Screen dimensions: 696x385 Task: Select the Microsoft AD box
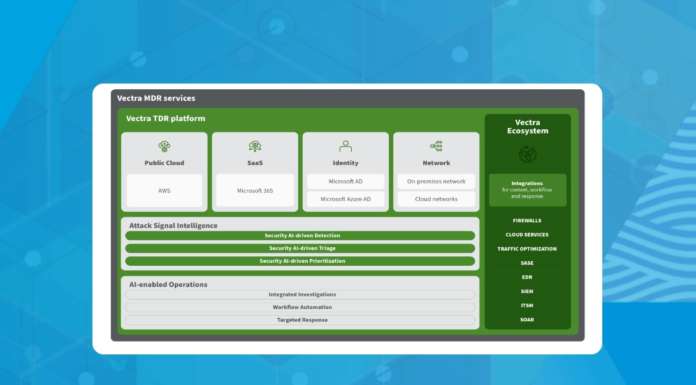(345, 182)
